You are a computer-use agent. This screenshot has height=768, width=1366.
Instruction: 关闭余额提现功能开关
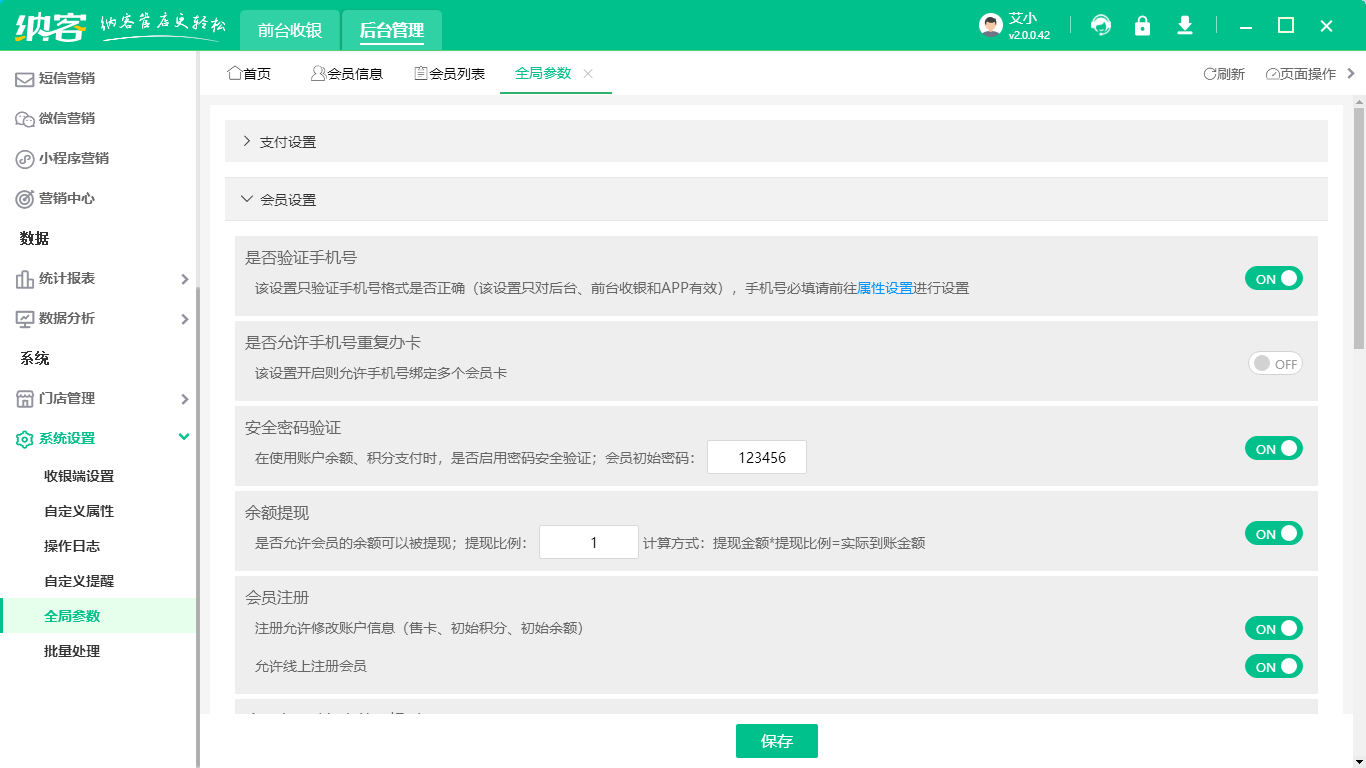coord(1273,533)
